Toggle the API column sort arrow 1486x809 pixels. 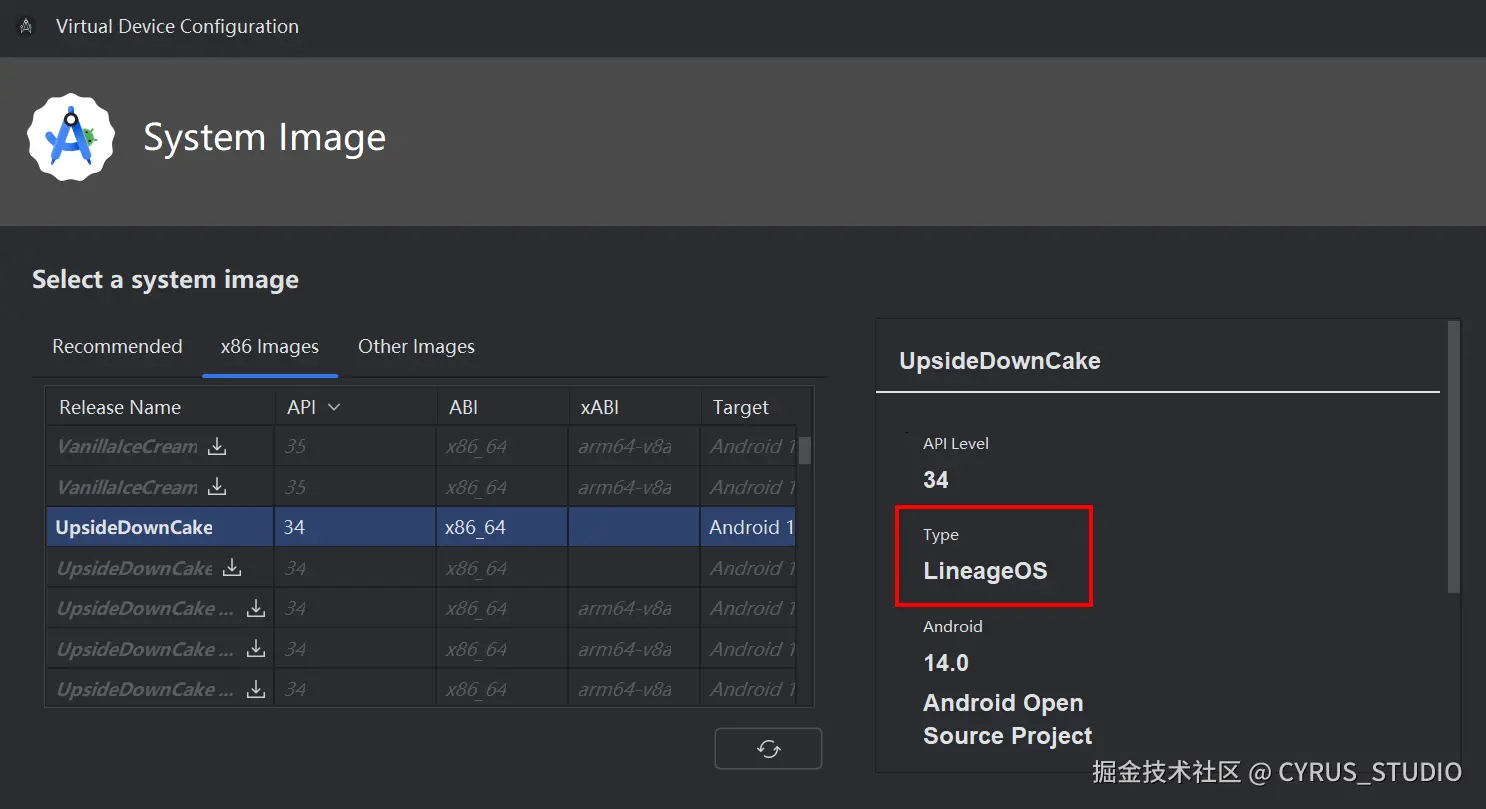click(x=334, y=407)
